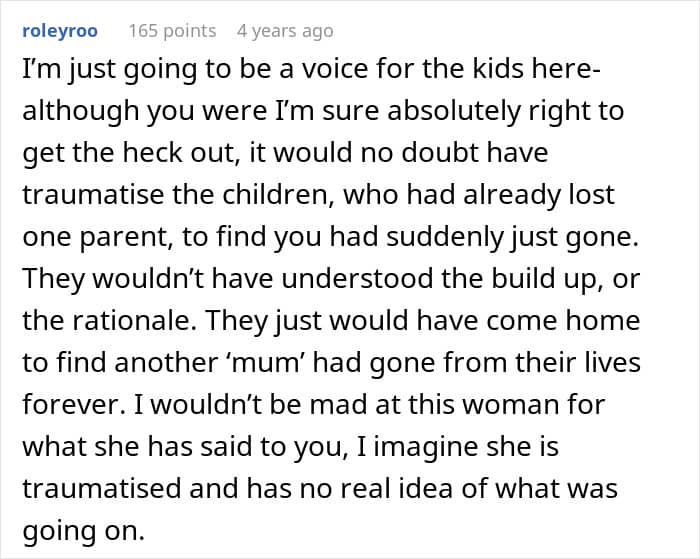This screenshot has width=700, height=559.
Task: Click the word 'traumatised' near the bottom
Action: point(101,488)
